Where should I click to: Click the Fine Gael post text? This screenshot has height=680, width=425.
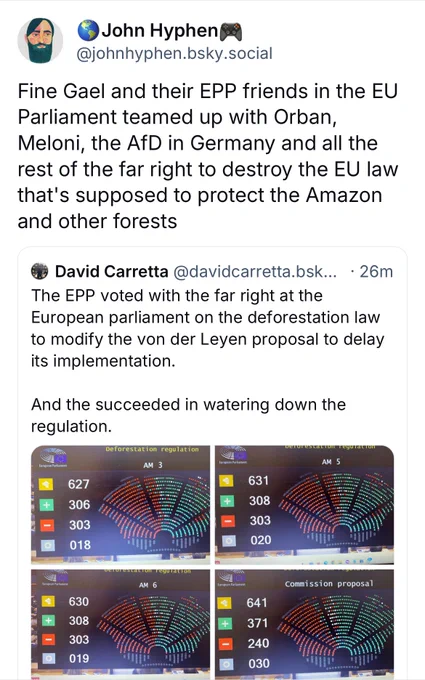pyautogui.click(x=208, y=156)
